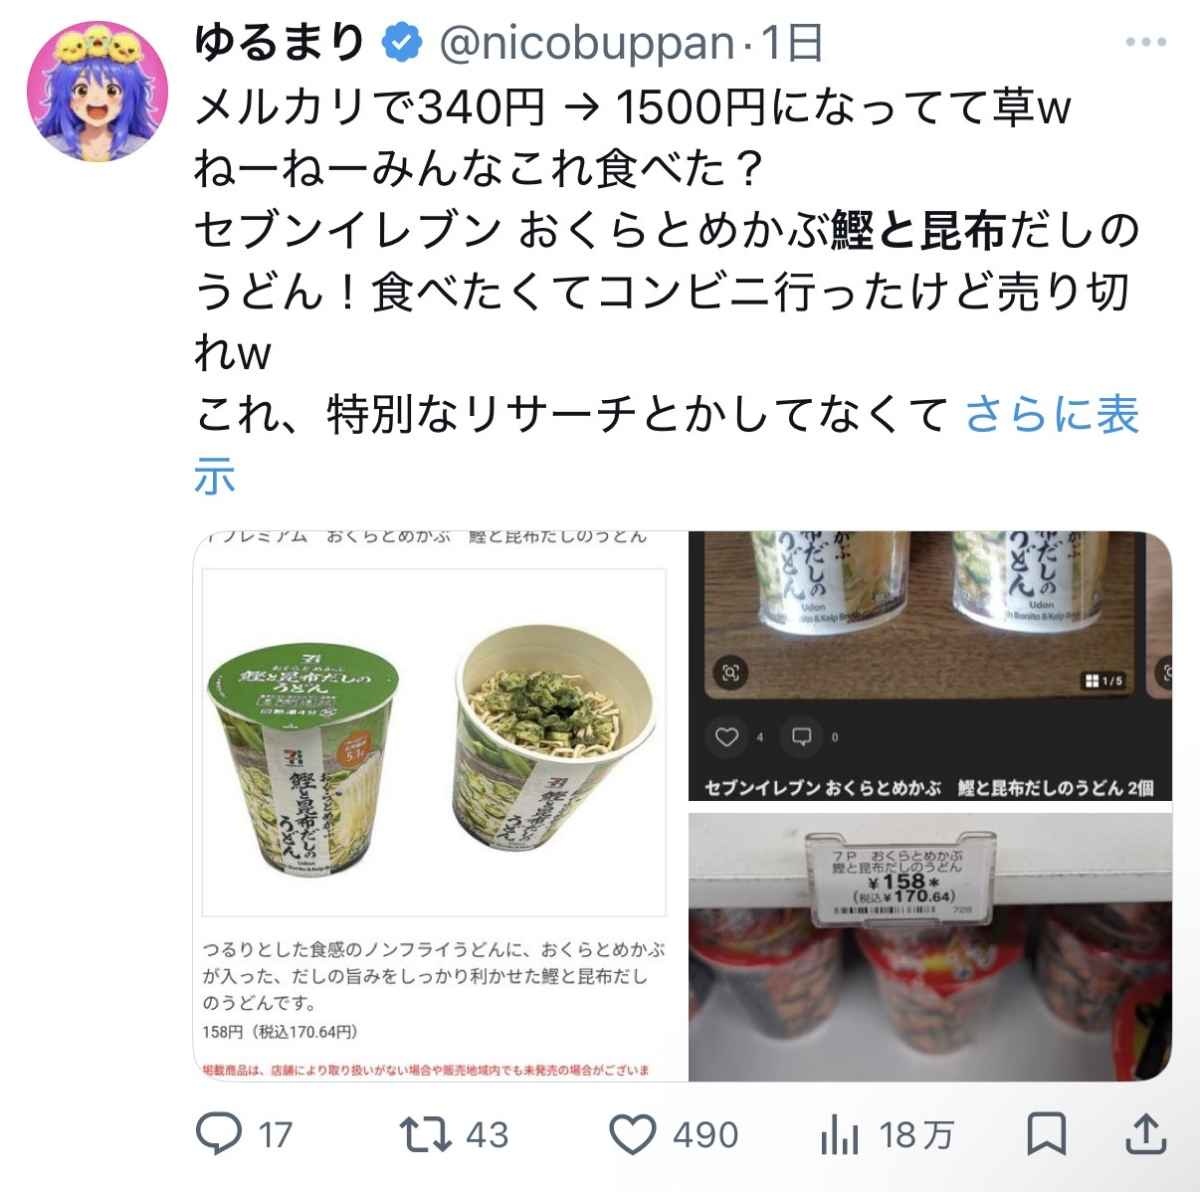Like the post with the heart icon

coord(632,1135)
